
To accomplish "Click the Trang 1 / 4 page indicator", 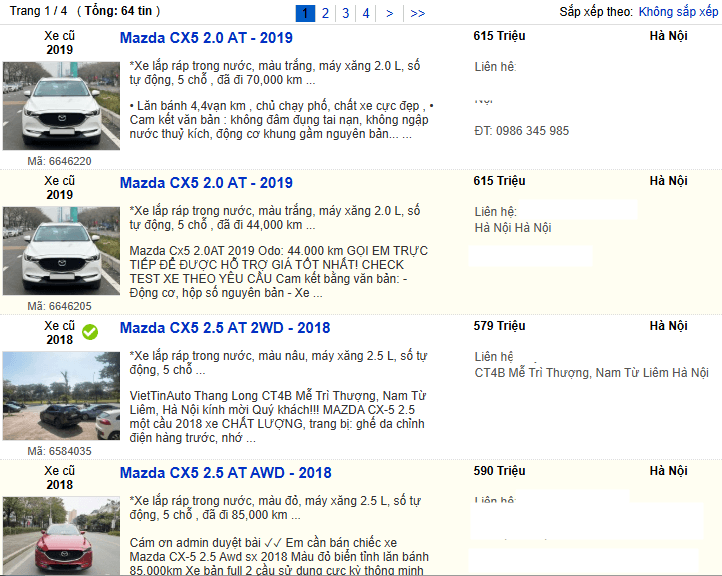I will [x=38, y=11].
